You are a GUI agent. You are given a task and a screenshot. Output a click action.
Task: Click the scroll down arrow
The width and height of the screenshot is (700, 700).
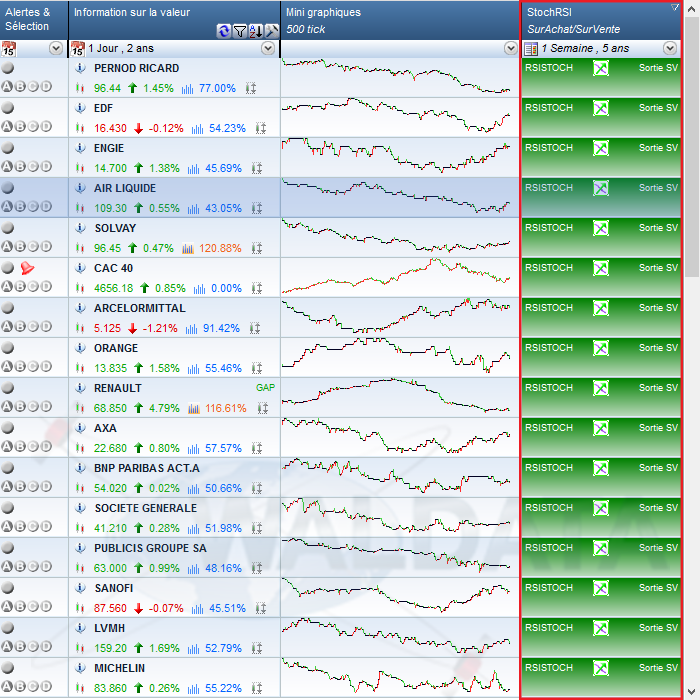[x=692, y=692]
